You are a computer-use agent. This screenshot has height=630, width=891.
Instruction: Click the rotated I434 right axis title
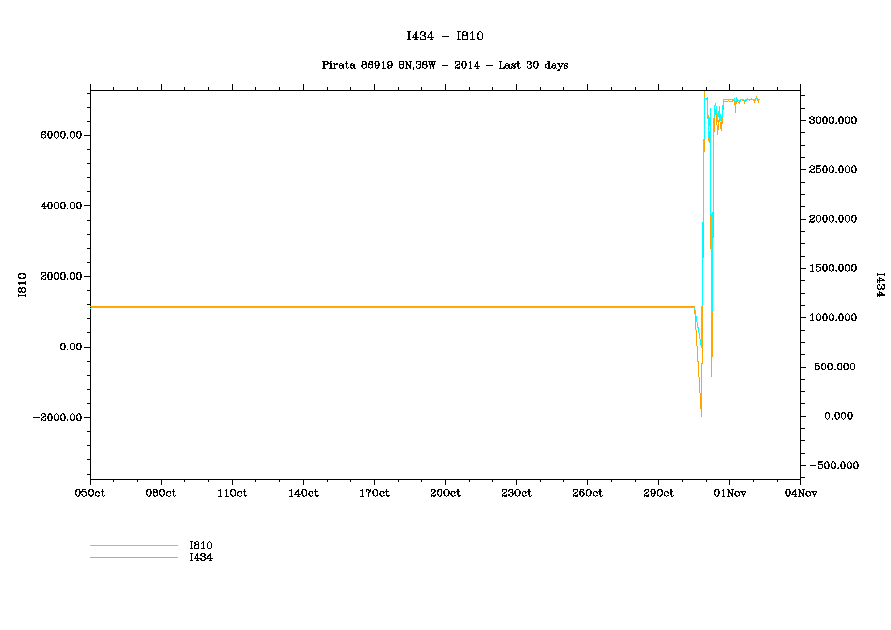879,285
